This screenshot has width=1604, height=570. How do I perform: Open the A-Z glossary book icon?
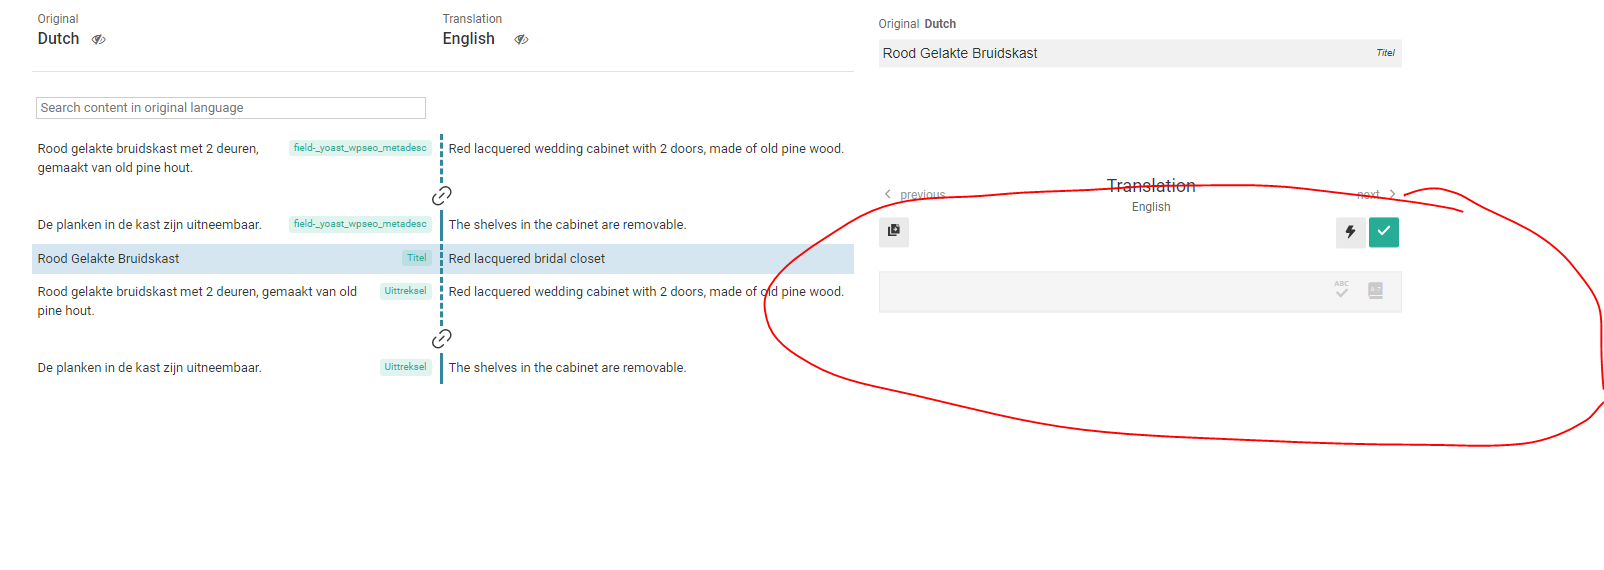[1376, 290]
